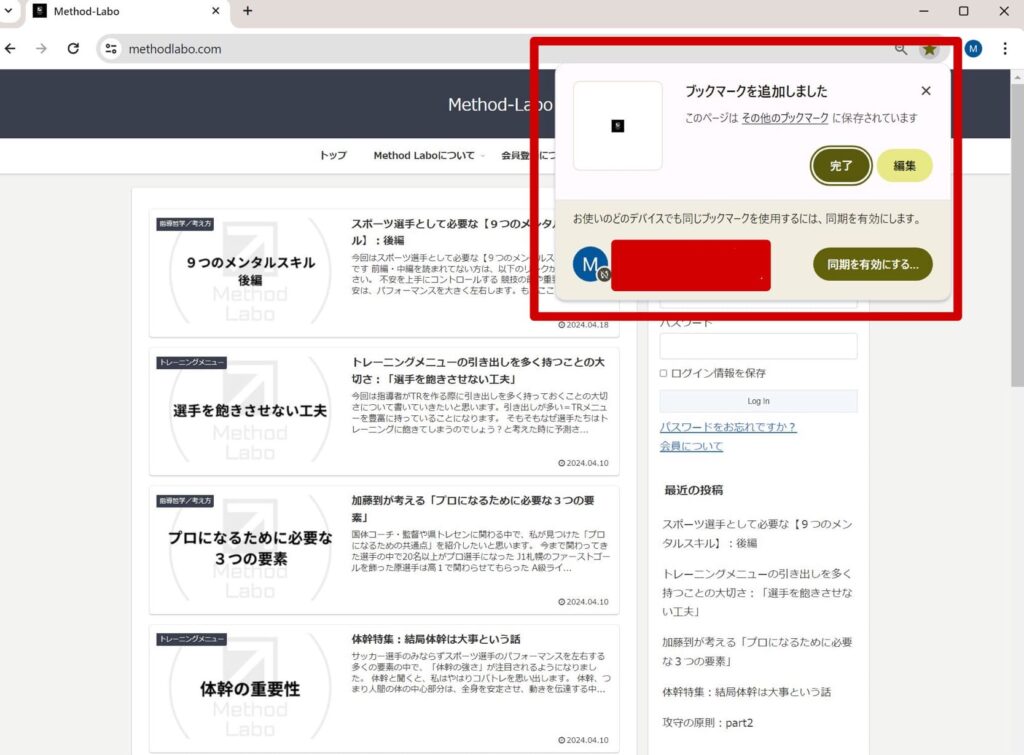Click the password input field
The image size is (1024, 755).
(x=758, y=346)
